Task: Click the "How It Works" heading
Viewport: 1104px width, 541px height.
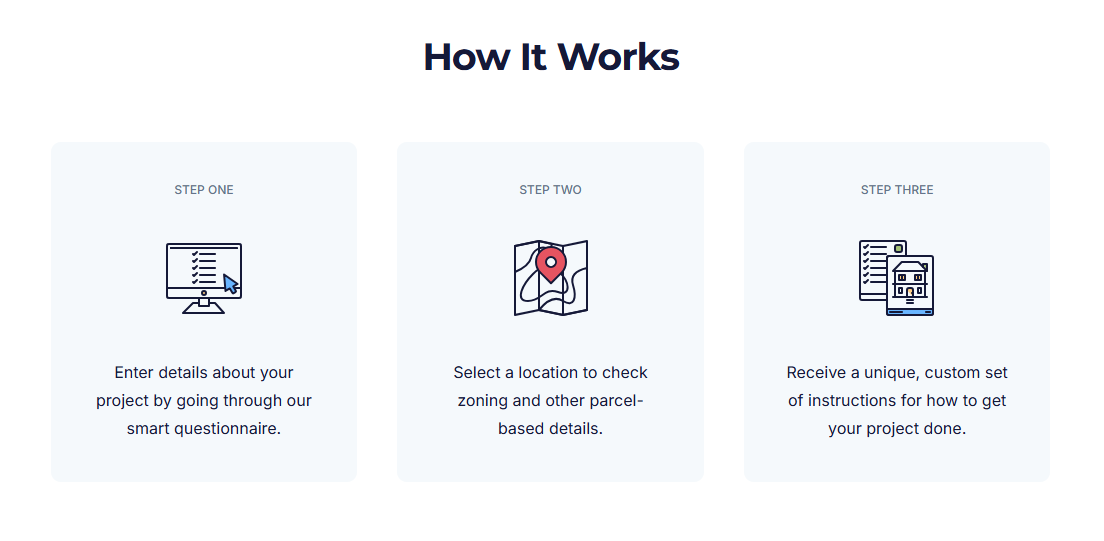Action: click(551, 56)
